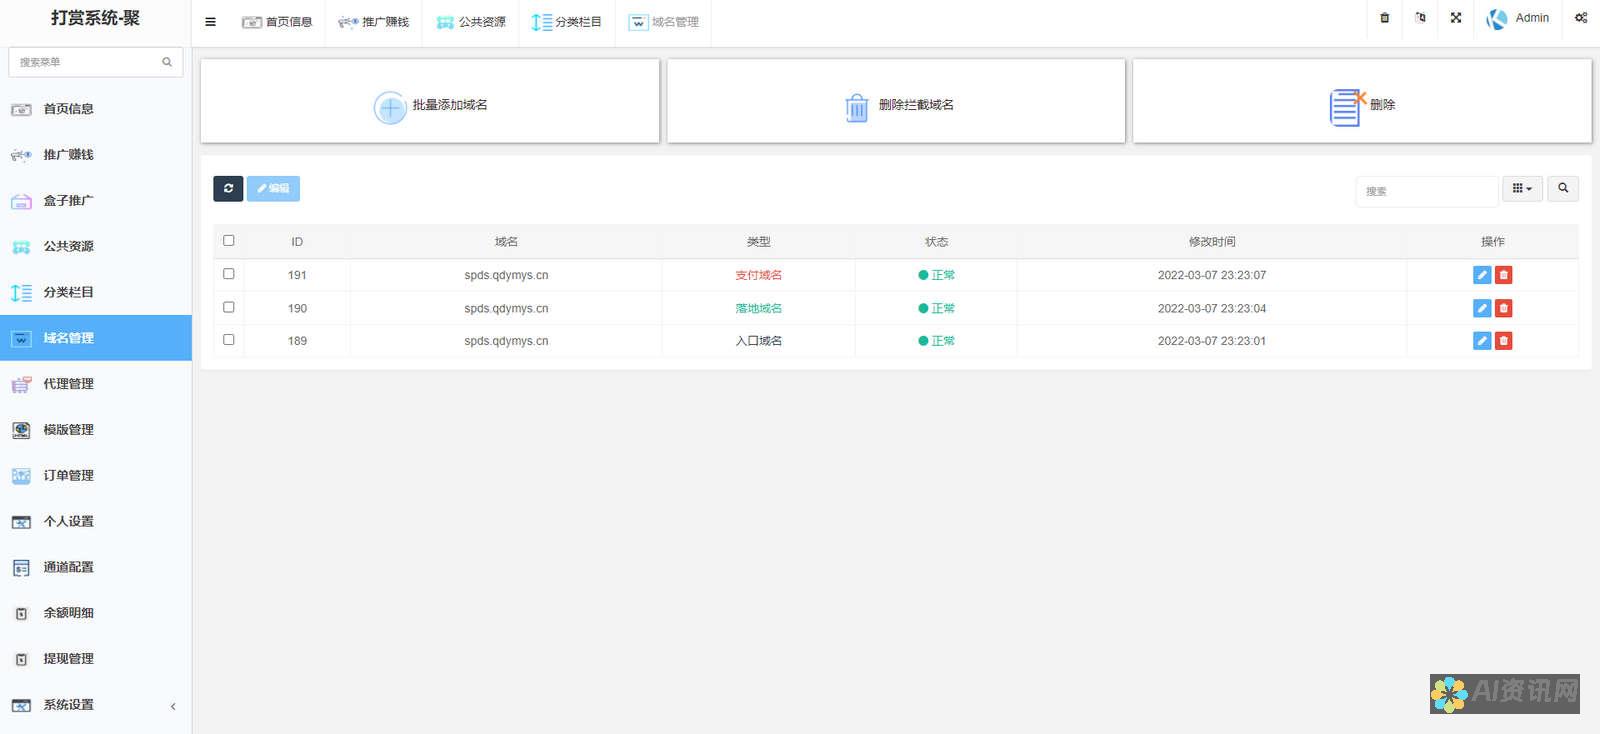This screenshot has height=734, width=1600.
Task: Click the refresh table button
Action: [x=228, y=188]
